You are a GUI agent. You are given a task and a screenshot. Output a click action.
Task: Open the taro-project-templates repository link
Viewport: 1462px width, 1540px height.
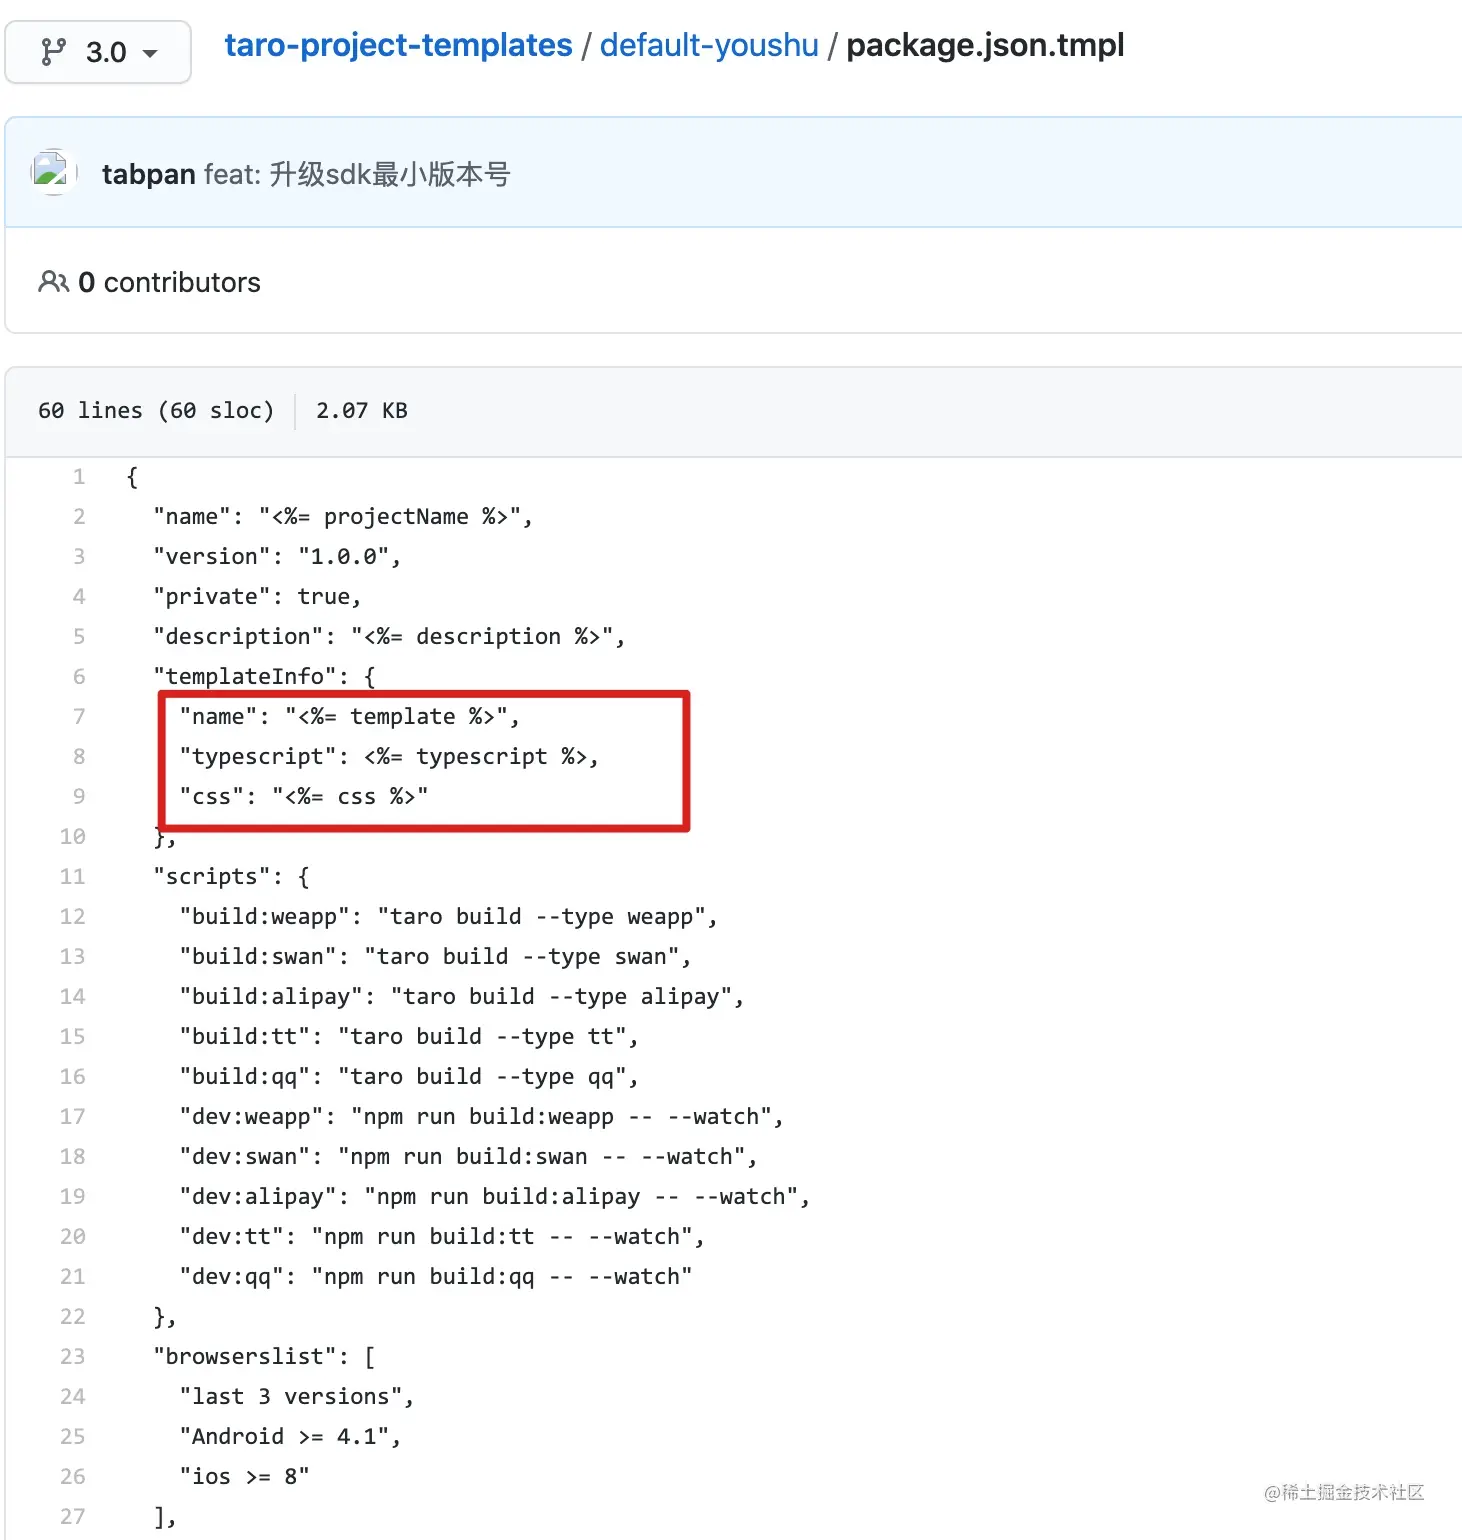click(398, 45)
